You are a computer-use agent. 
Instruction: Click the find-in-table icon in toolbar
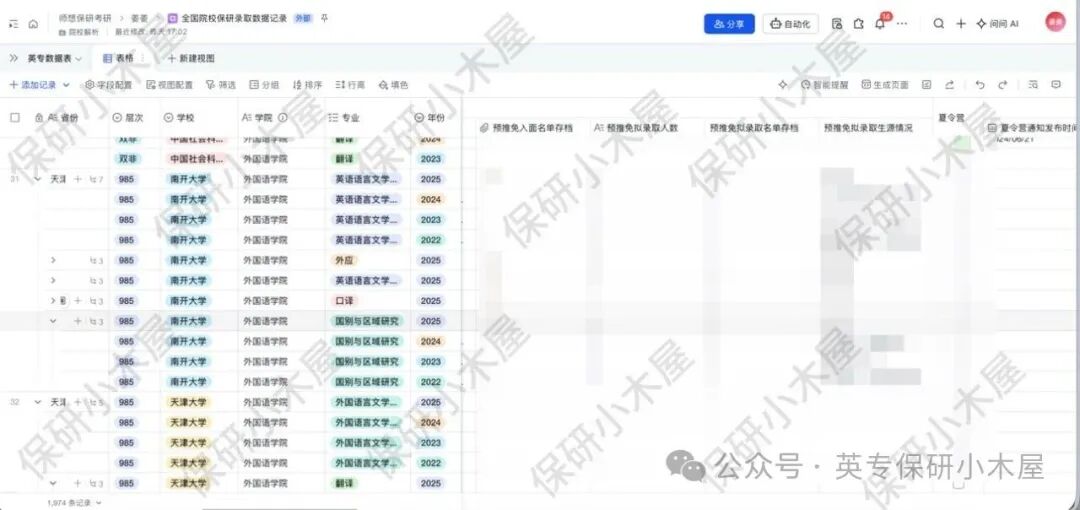pos(1033,85)
